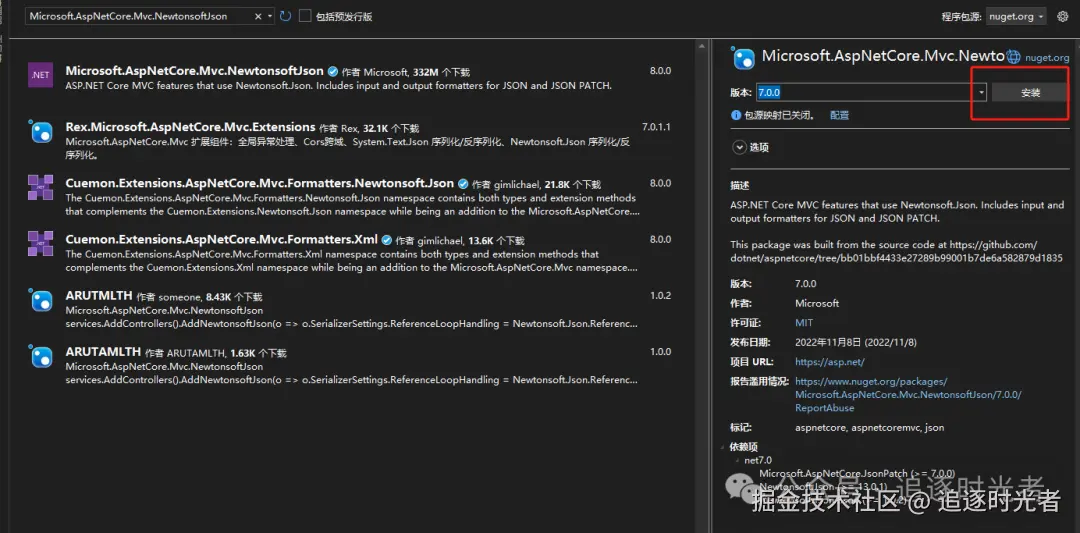
Task: Collapse the net7.0 dependency node
Action: click(738, 460)
